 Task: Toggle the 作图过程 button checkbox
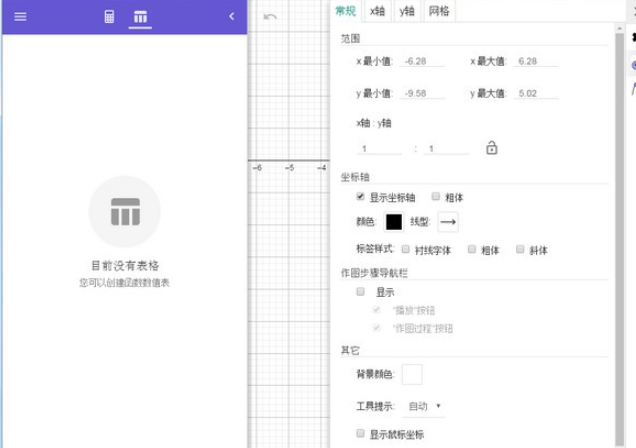pos(376,328)
